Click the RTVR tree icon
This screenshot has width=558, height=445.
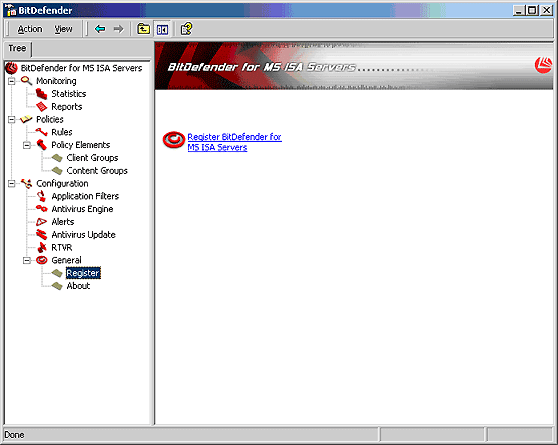42,247
